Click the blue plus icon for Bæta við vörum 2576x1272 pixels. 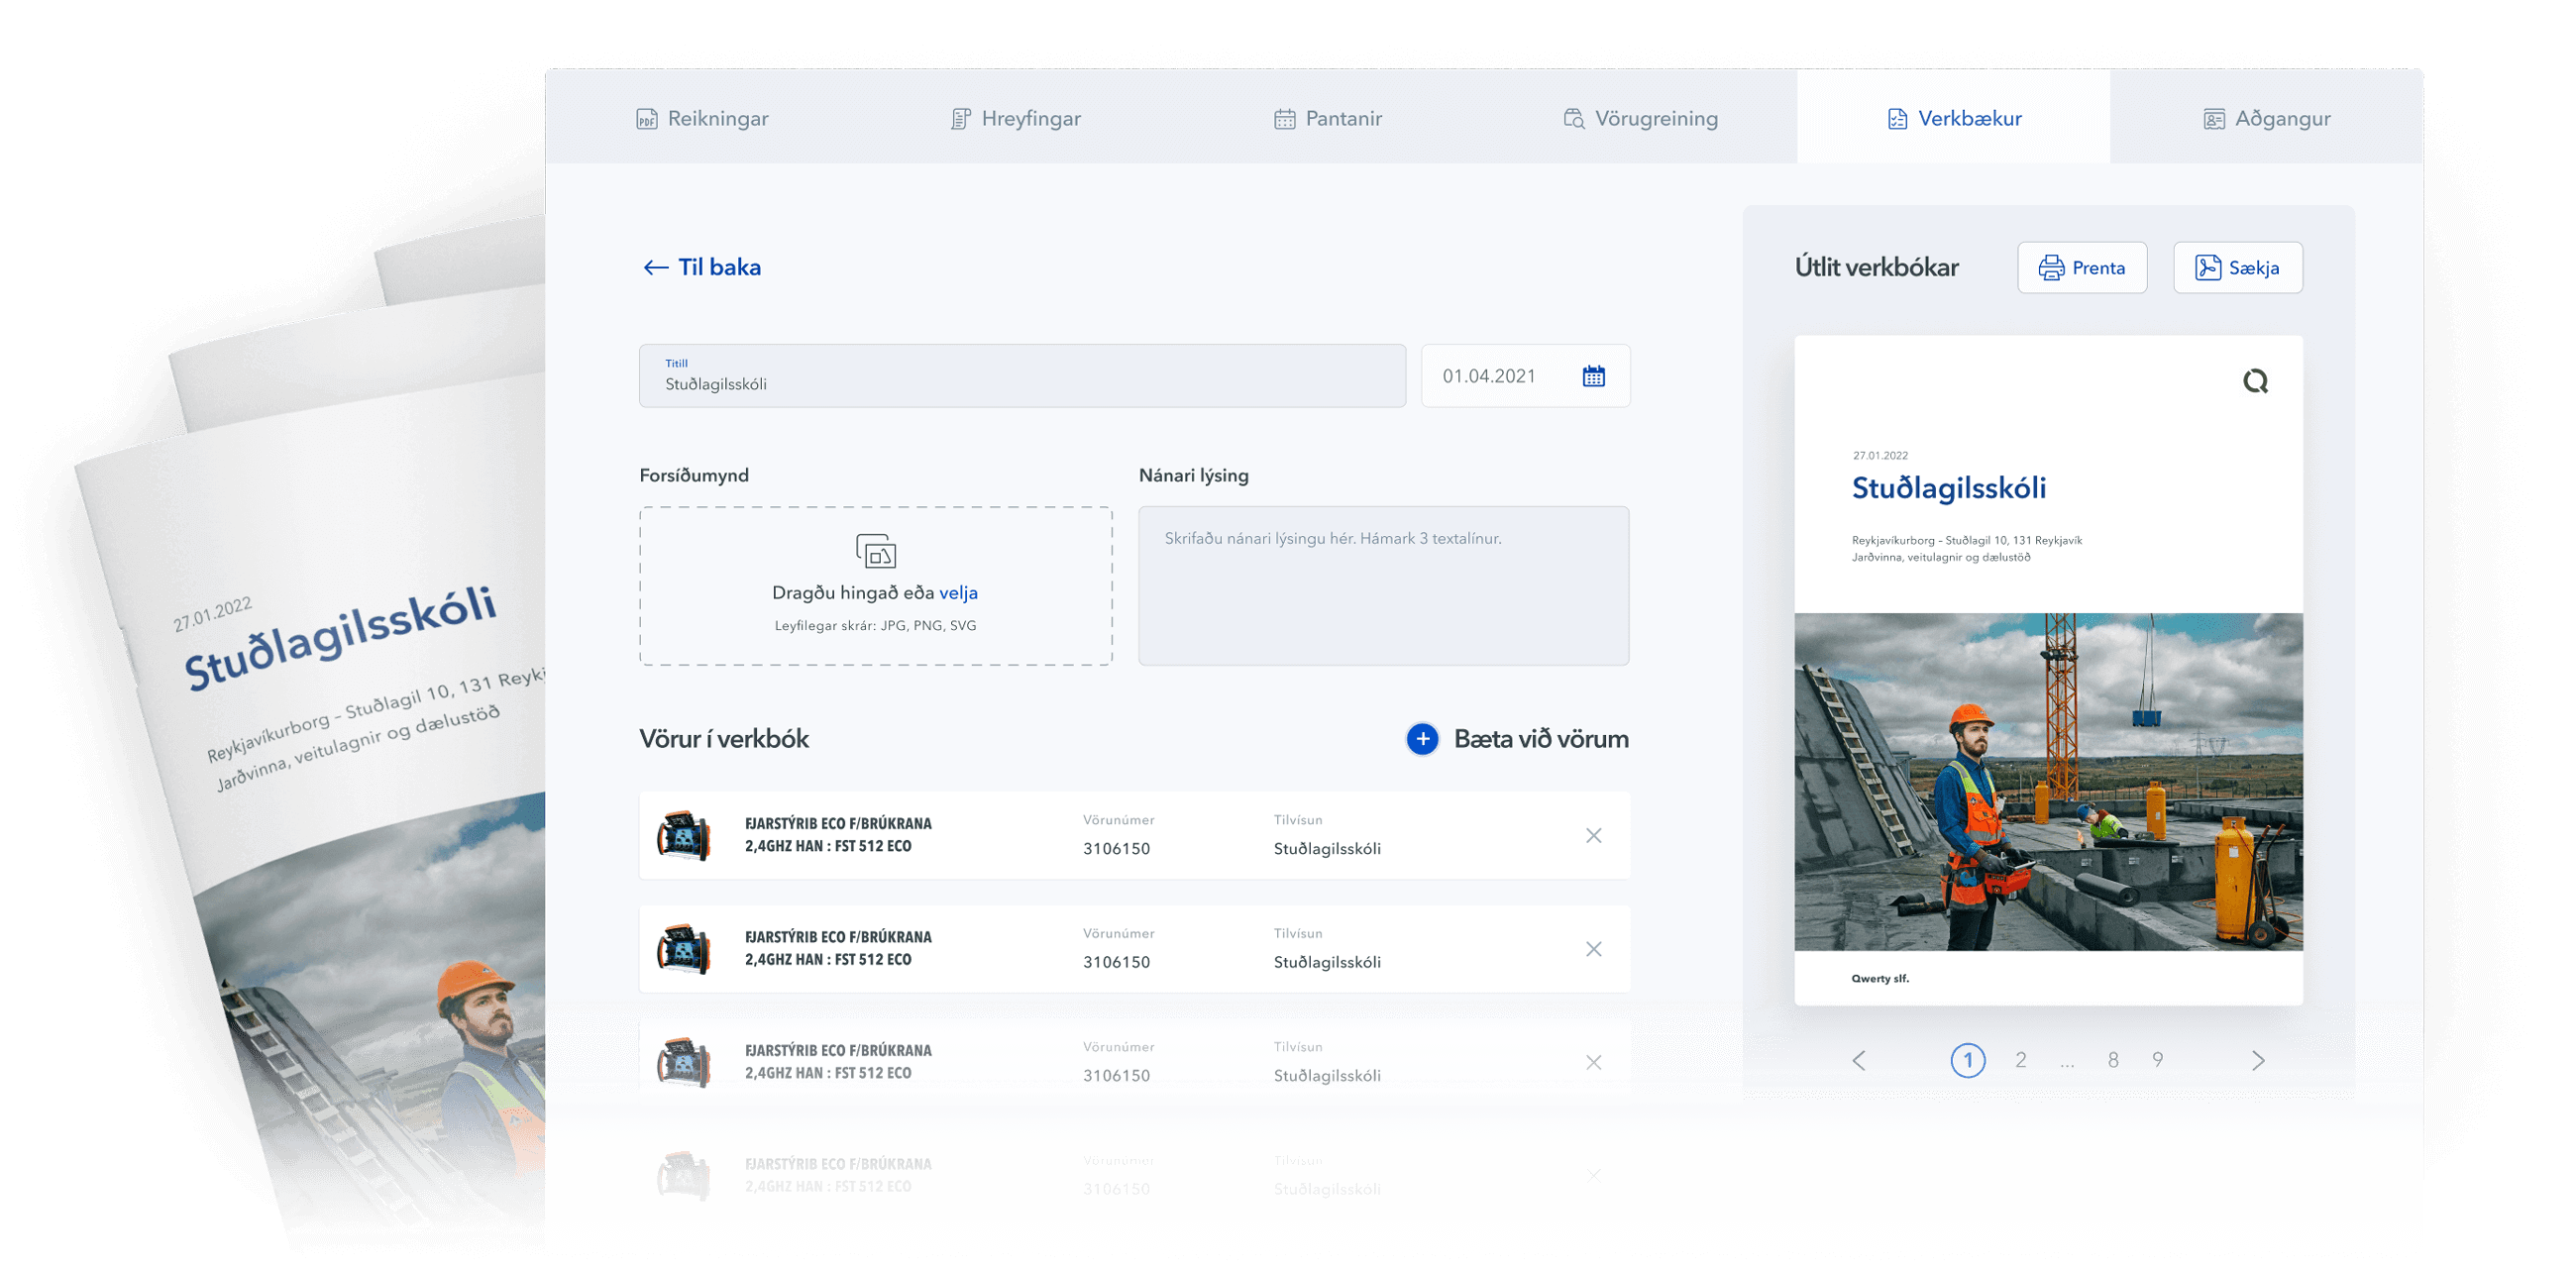[x=1422, y=739]
